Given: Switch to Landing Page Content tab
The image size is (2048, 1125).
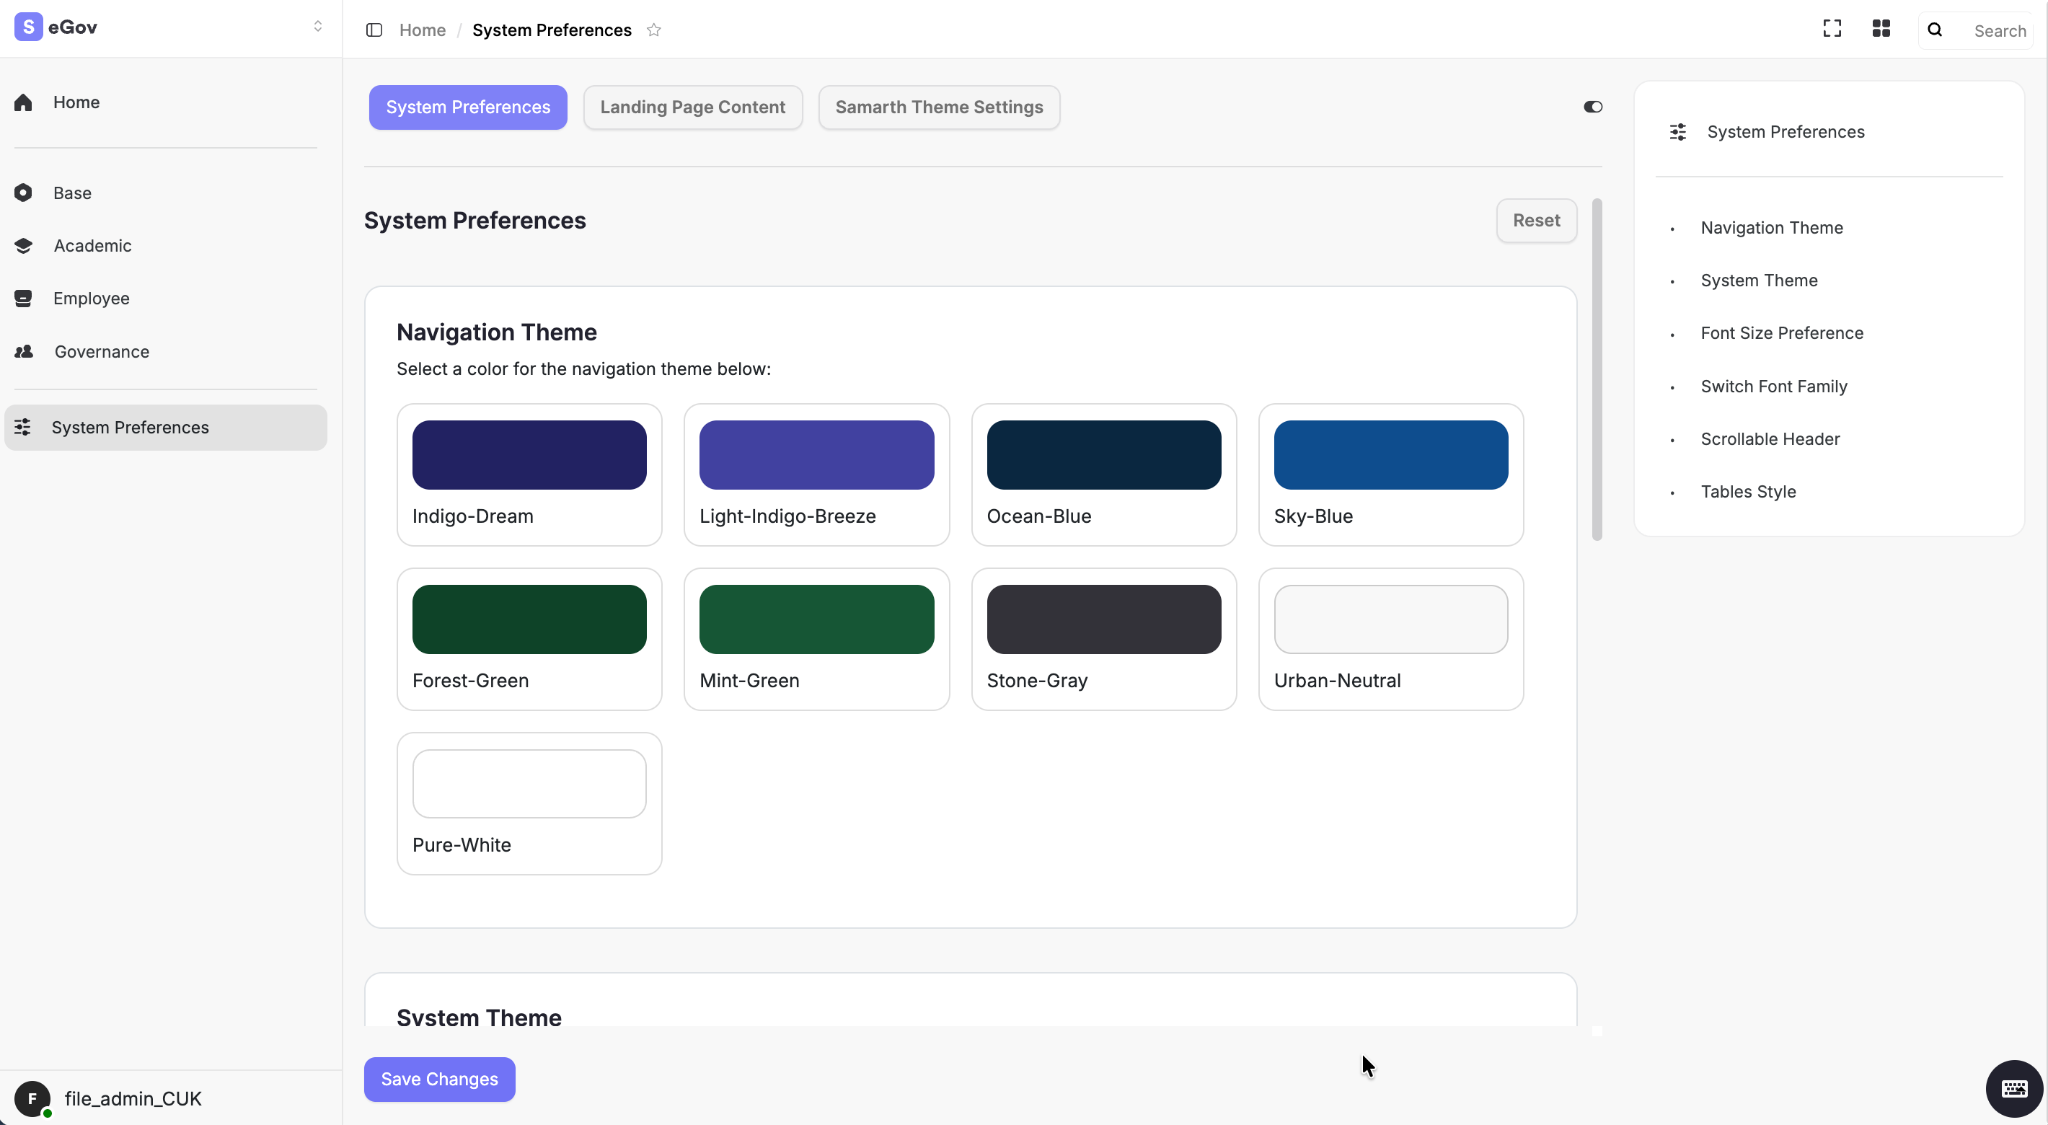Looking at the screenshot, I should pyautogui.click(x=692, y=107).
